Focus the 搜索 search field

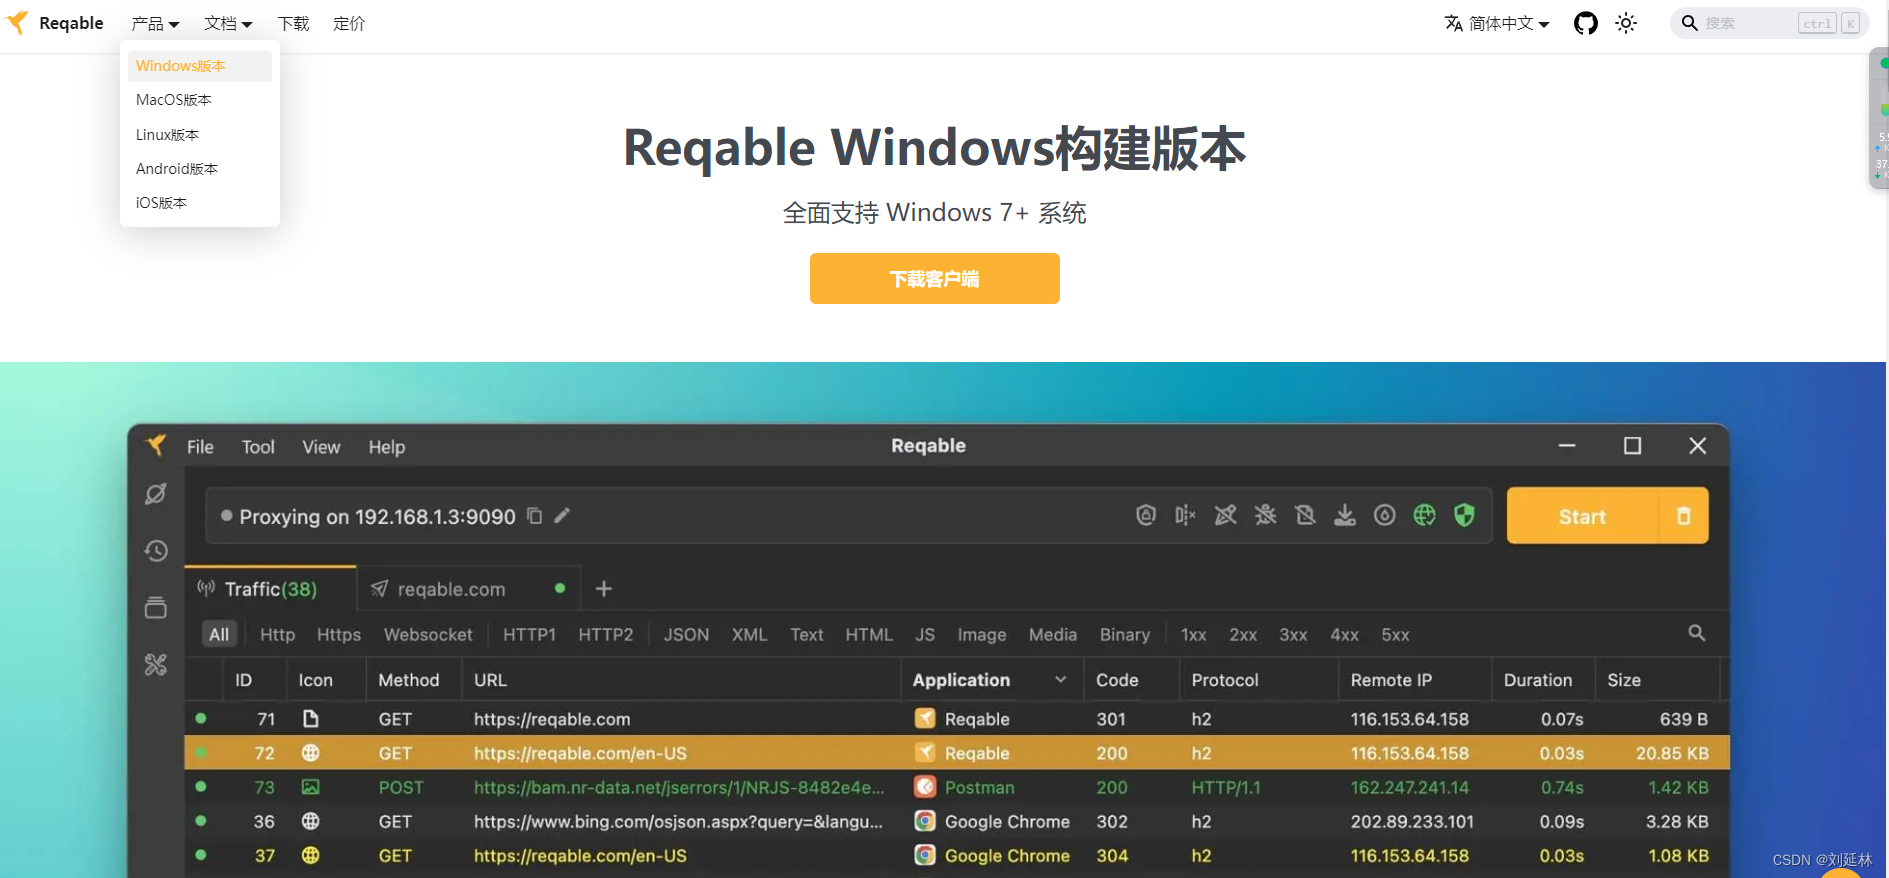(1769, 23)
